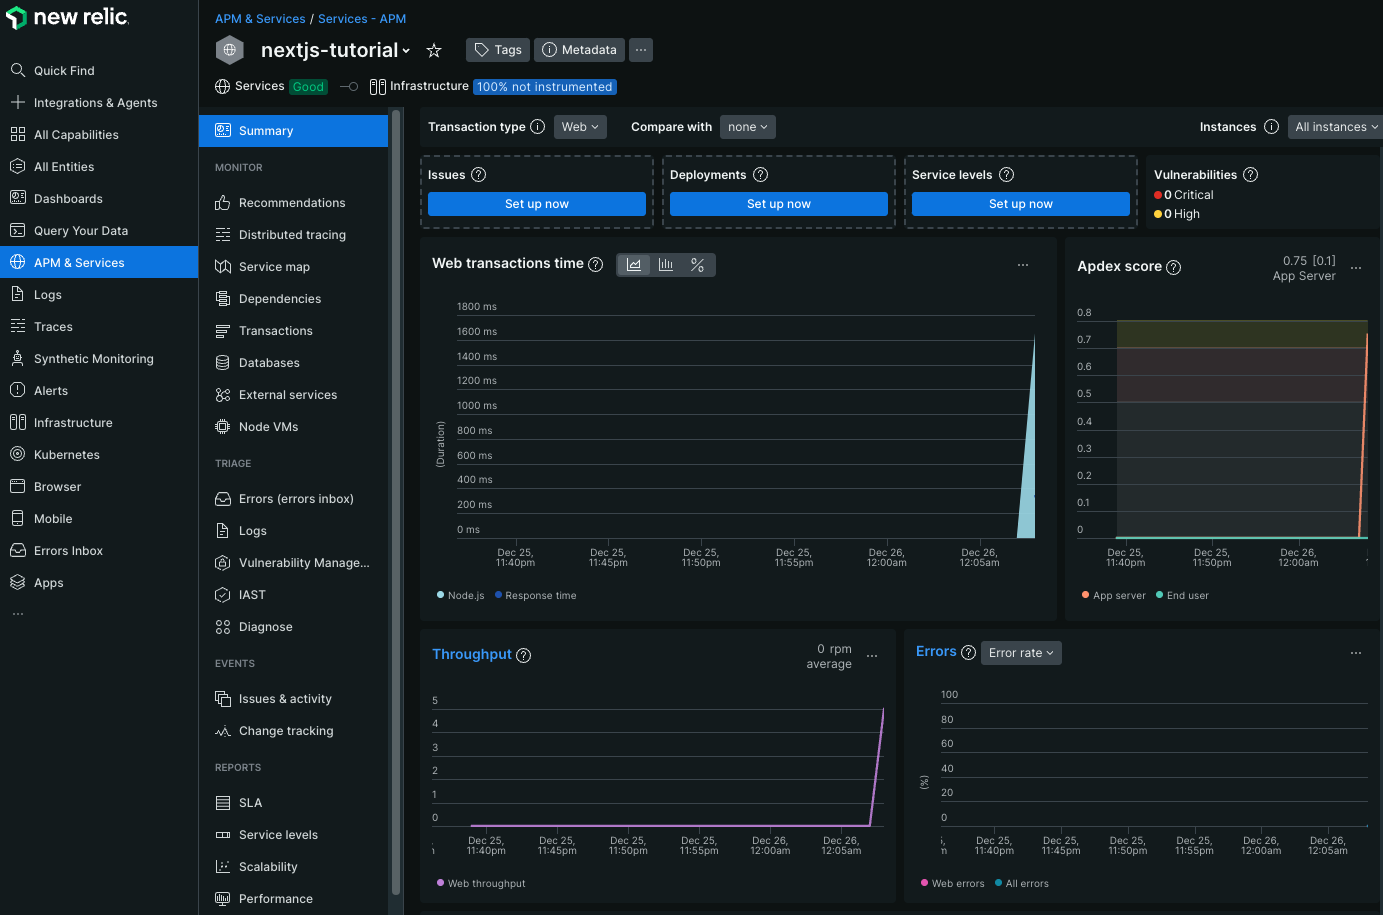The height and width of the screenshot is (915, 1383).
Task: Toggle All errors series in legend
Action: click(x=1022, y=883)
